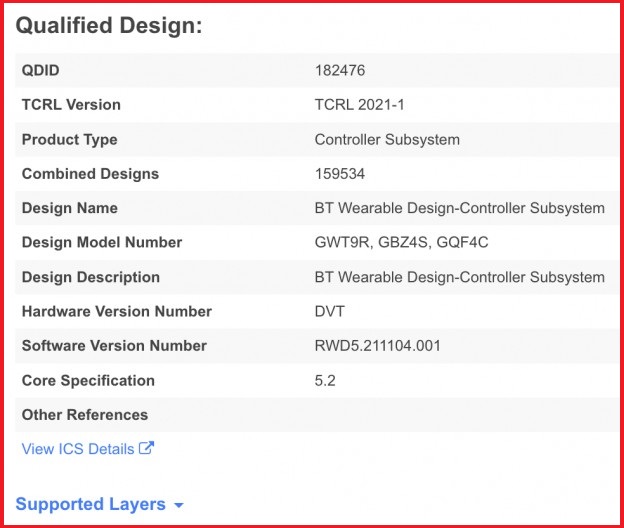The image size is (624, 528).
Task: Click the model numbers GWT9R, GBZ4S, GQF4C
Action: click(401, 242)
